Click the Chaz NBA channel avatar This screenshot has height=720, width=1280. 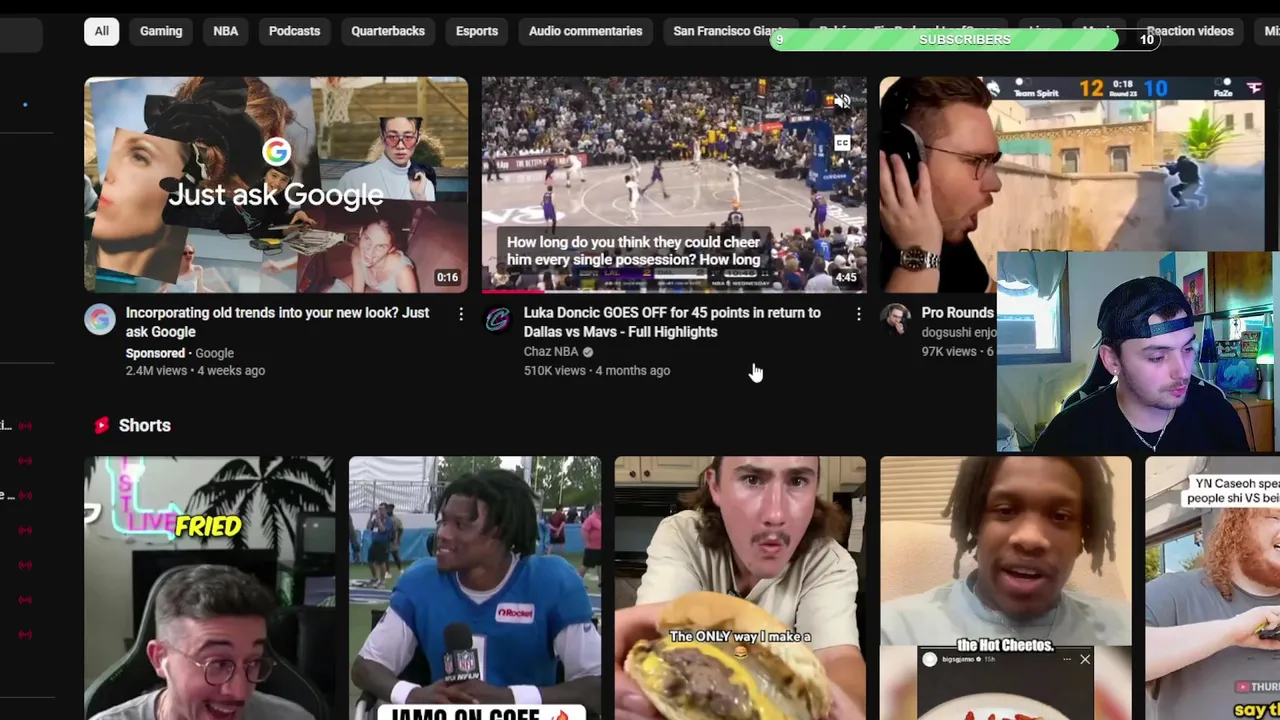pyautogui.click(x=498, y=319)
